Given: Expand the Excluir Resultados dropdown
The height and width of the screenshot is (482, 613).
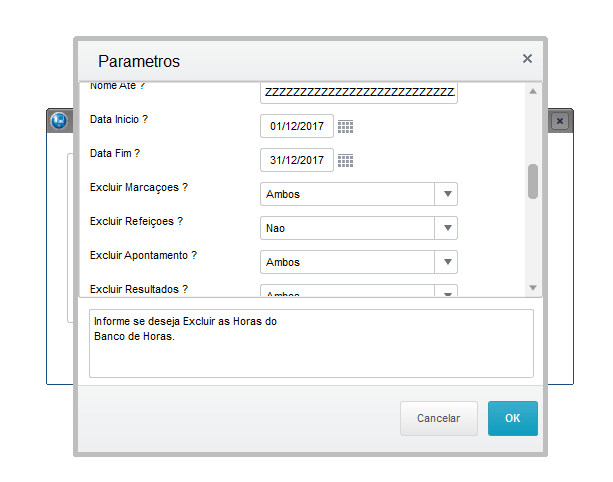Looking at the screenshot, I should [447, 293].
